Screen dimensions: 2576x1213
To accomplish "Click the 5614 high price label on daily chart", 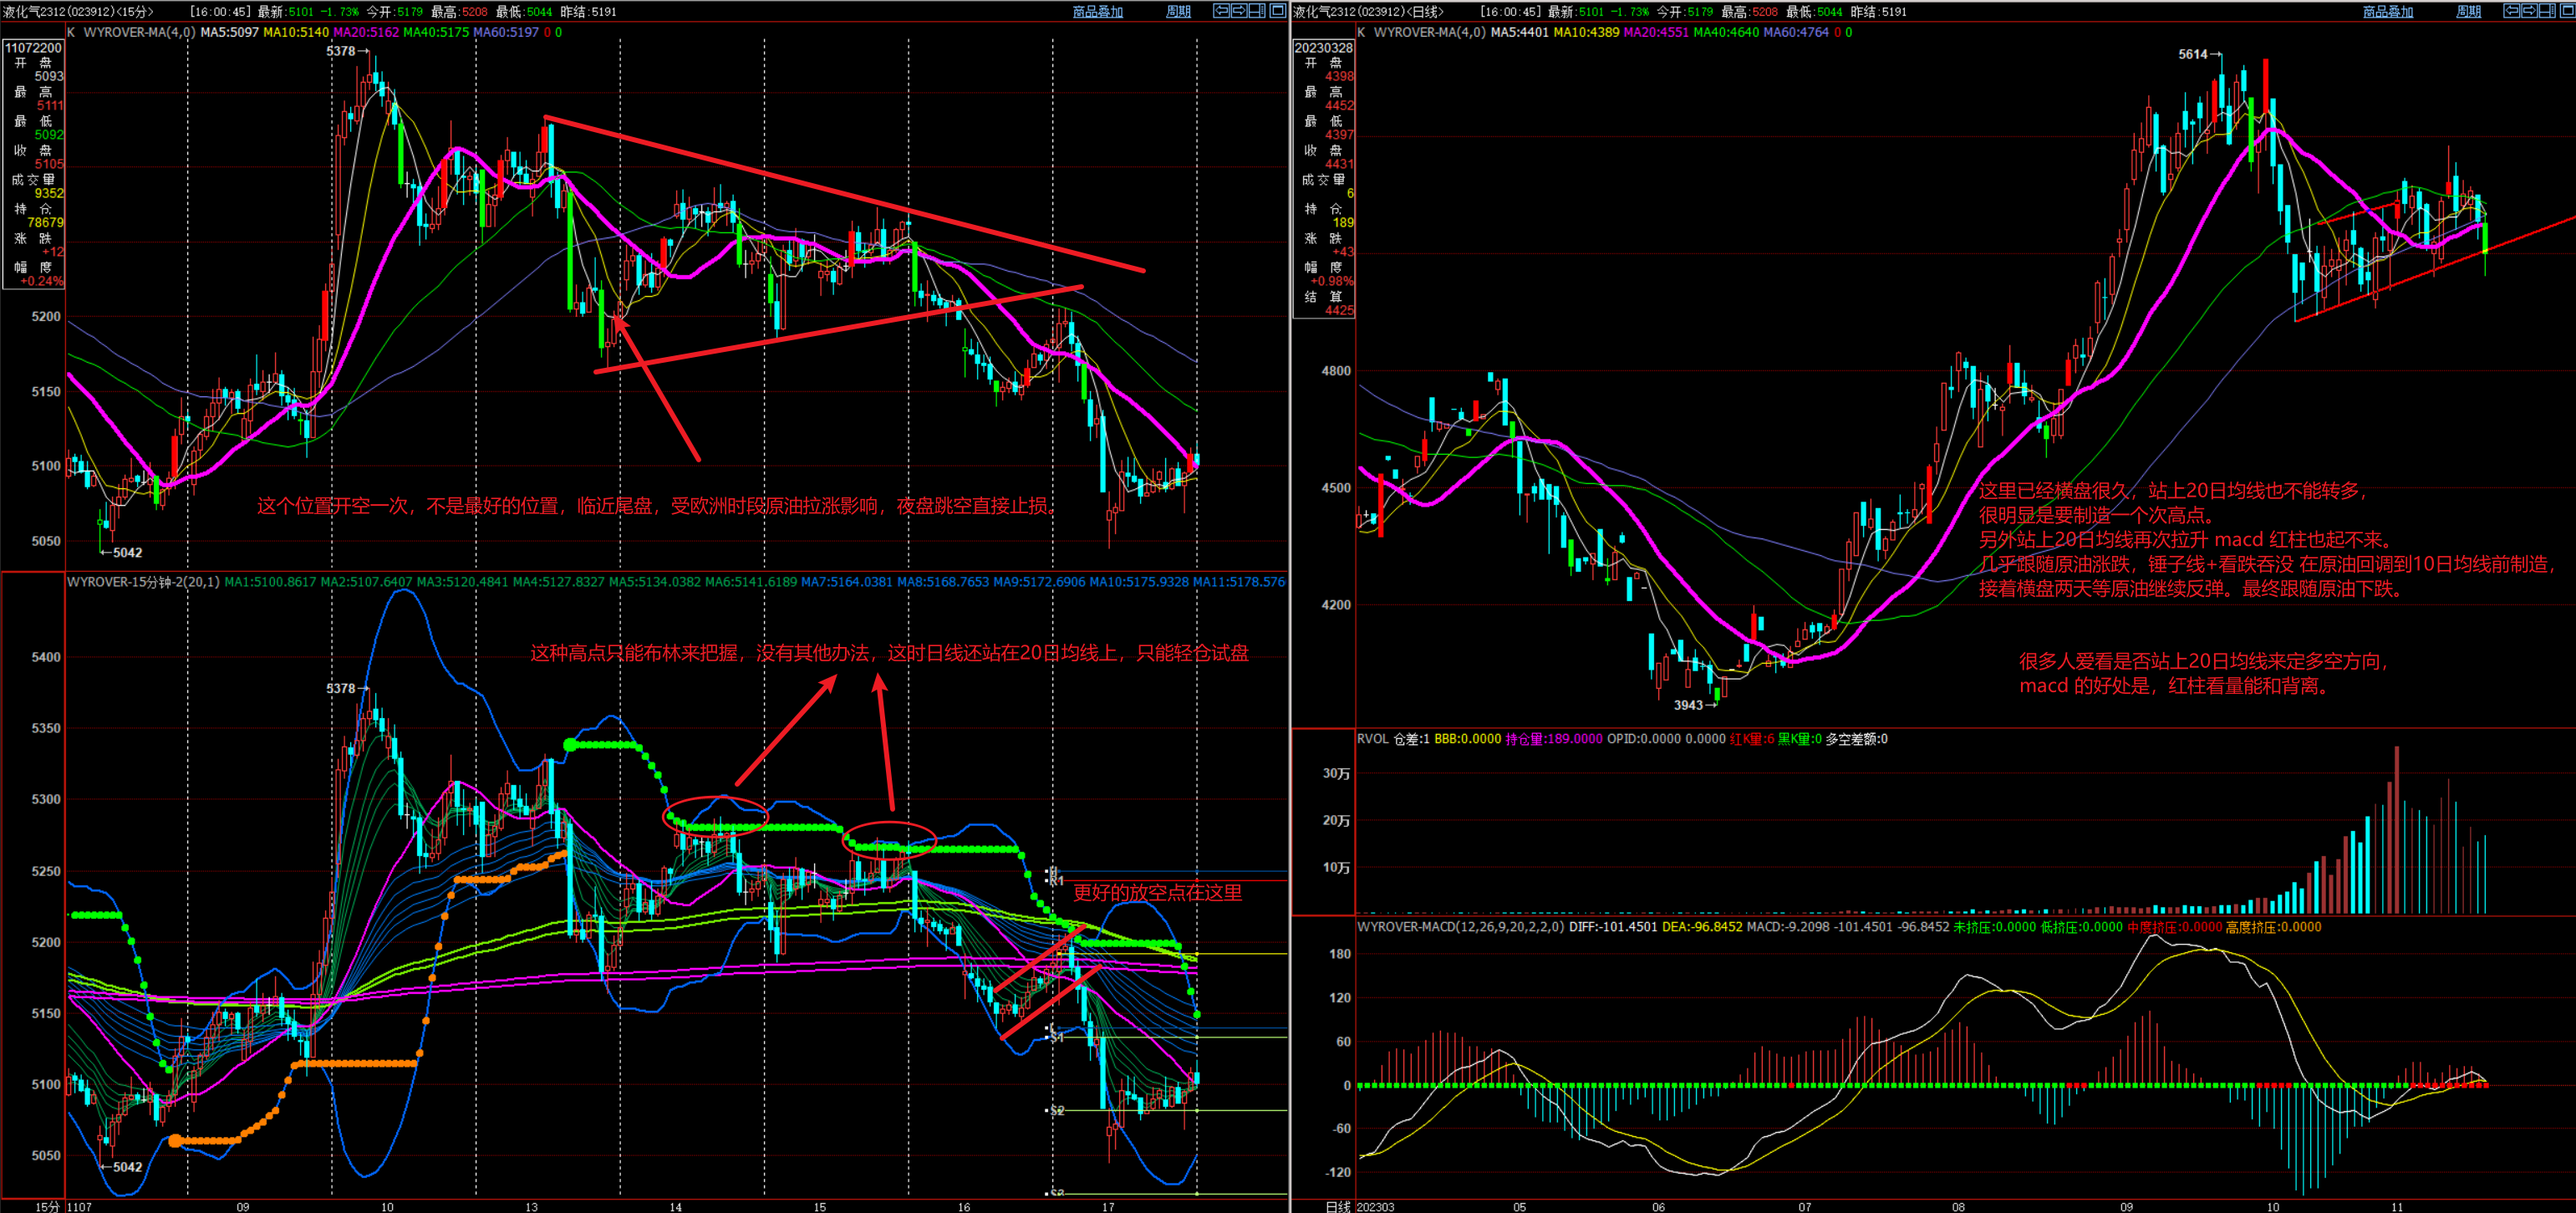I will (x=2192, y=54).
